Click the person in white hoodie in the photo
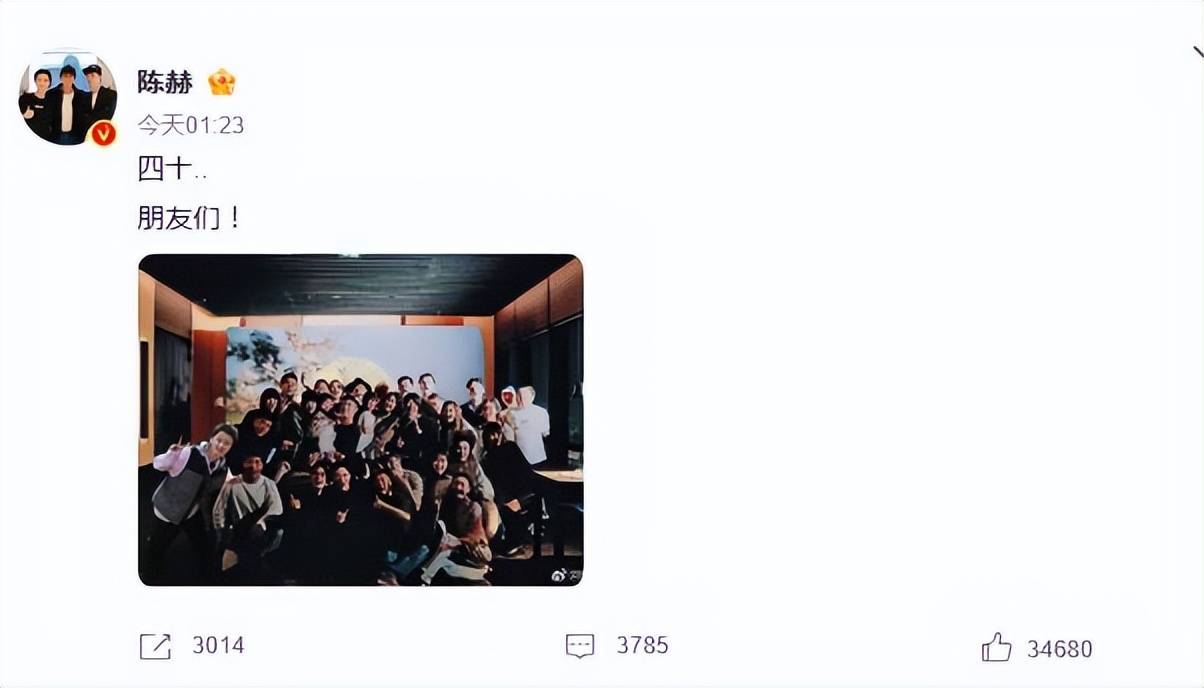This screenshot has width=1204, height=688. click(525, 425)
